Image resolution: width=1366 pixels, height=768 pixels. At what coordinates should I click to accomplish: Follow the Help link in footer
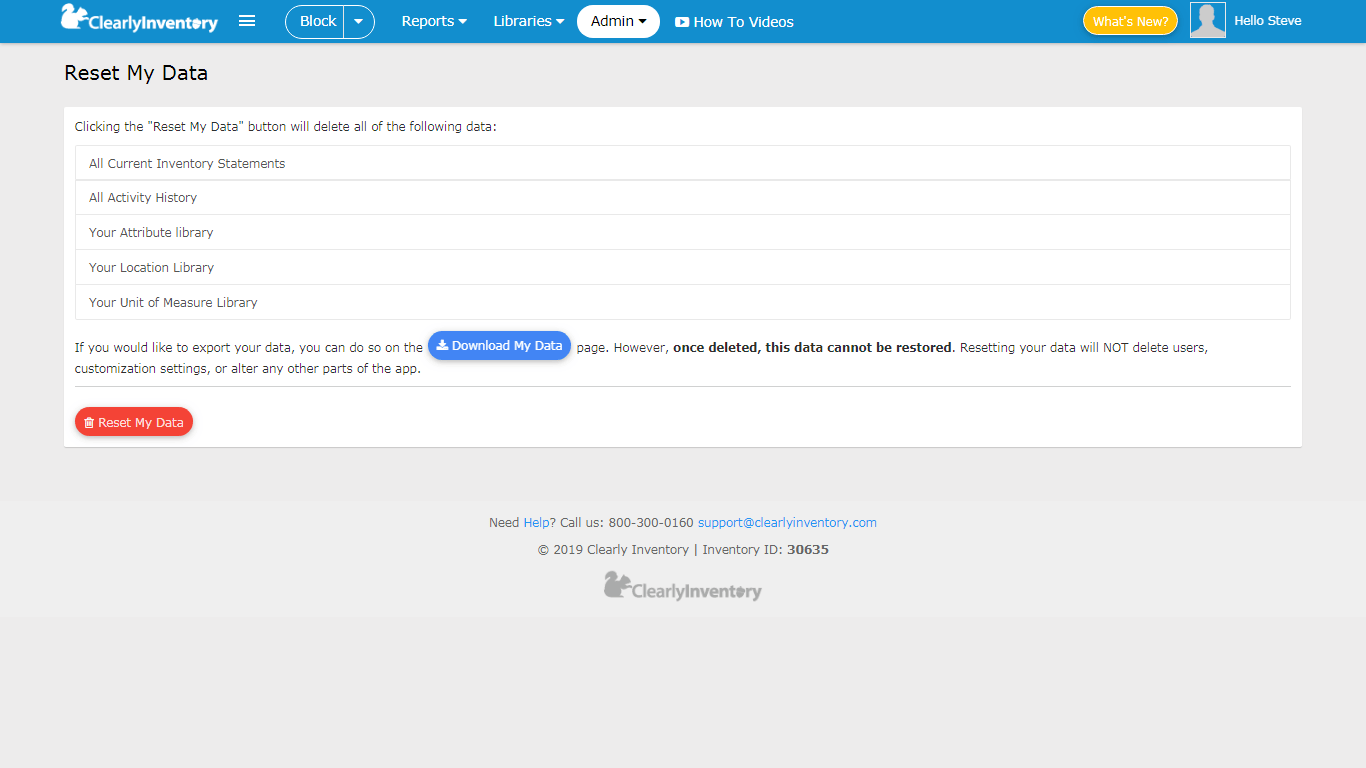tap(536, 522)
